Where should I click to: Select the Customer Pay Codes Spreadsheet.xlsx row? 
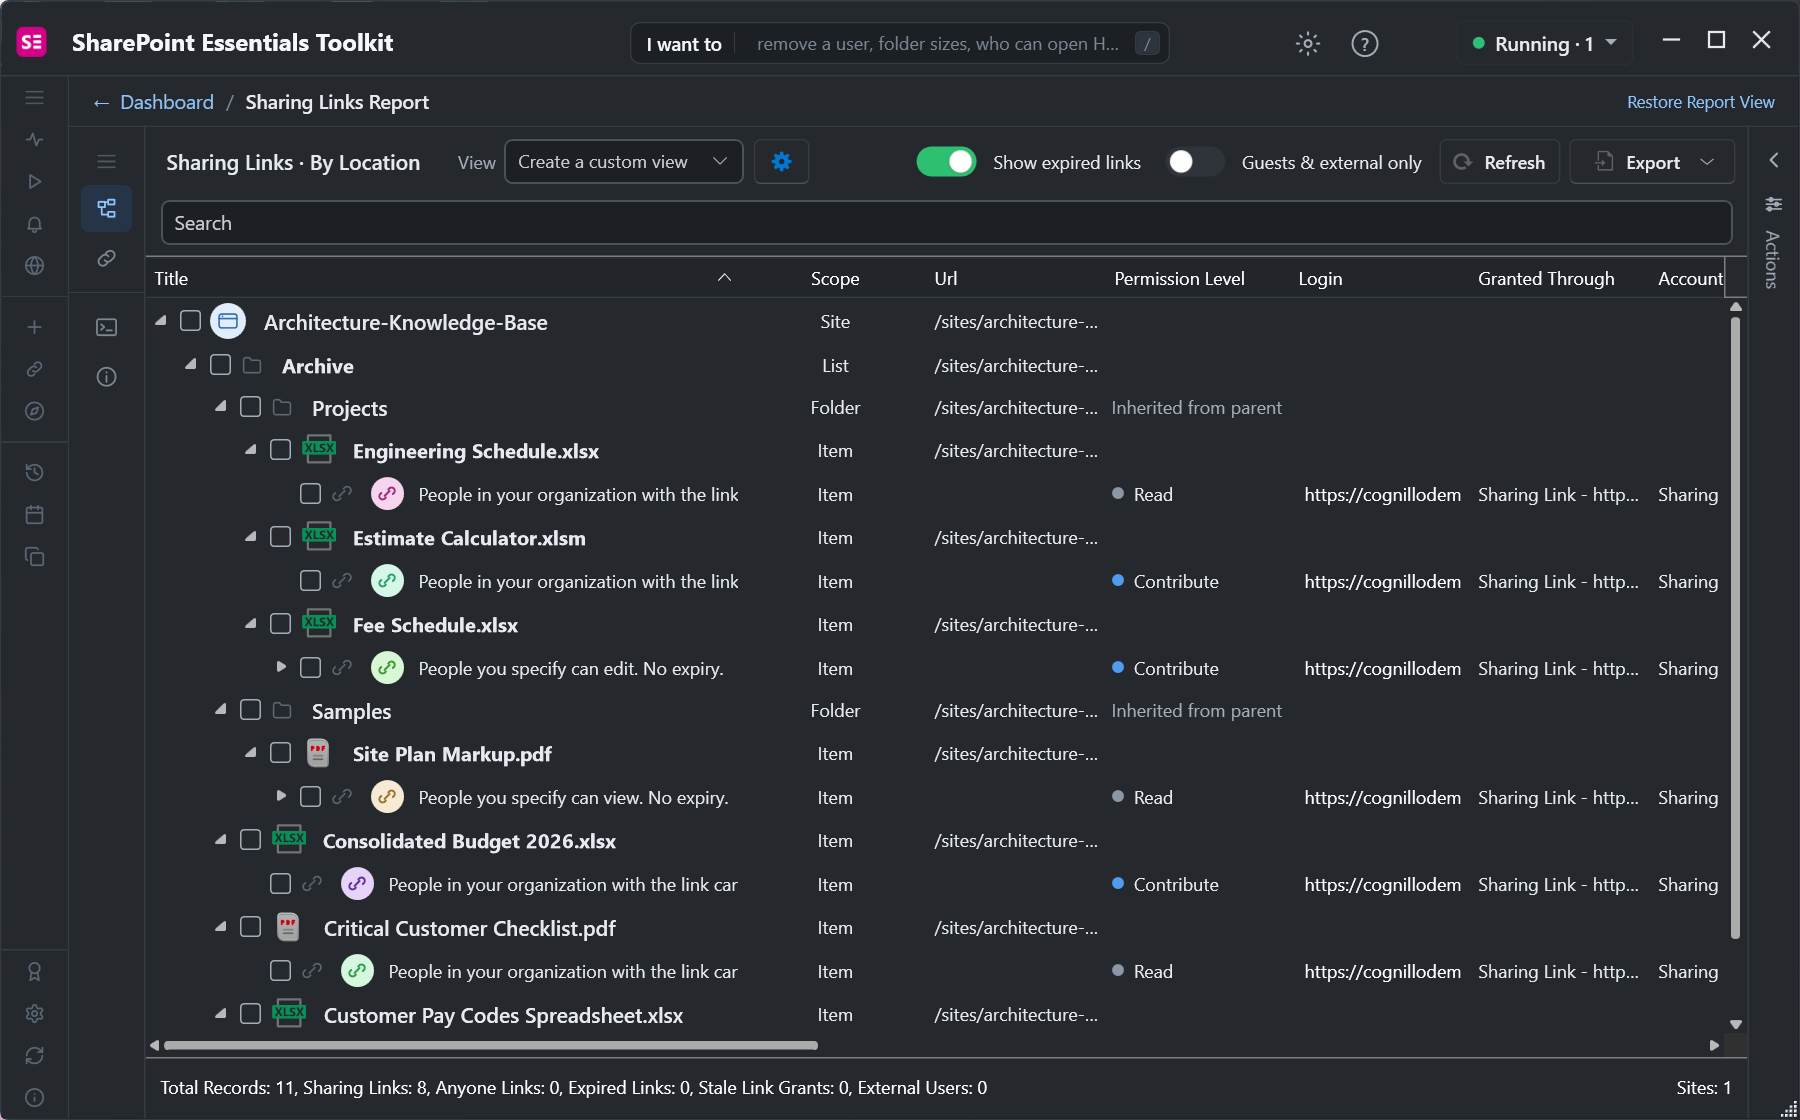pos(937,1015)
